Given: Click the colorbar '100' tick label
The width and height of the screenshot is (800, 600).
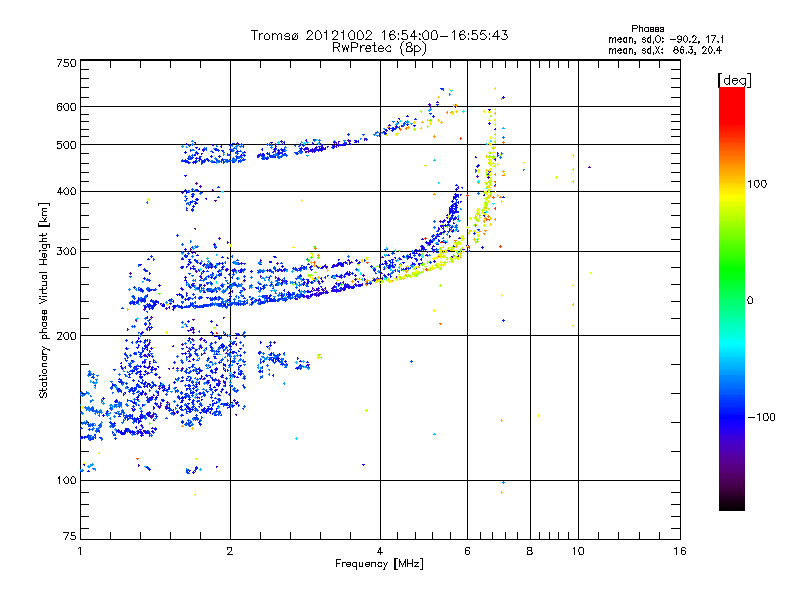Looking at the screenshot, I should point(757,184).
